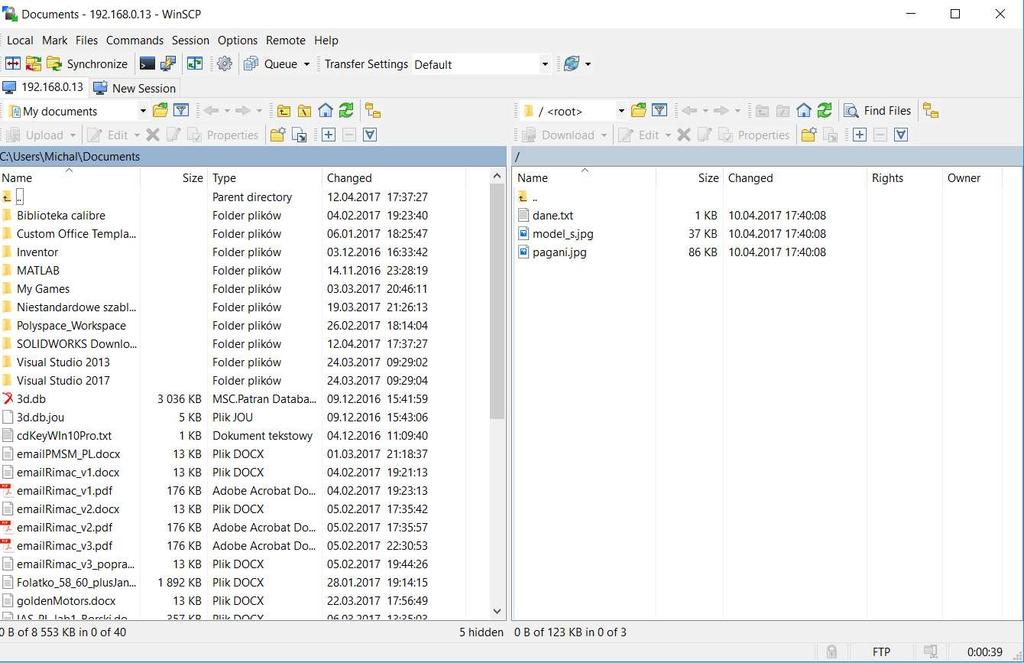Open the Help menu
Viewport: 1024px width, 663px height.
click(326, 40)
